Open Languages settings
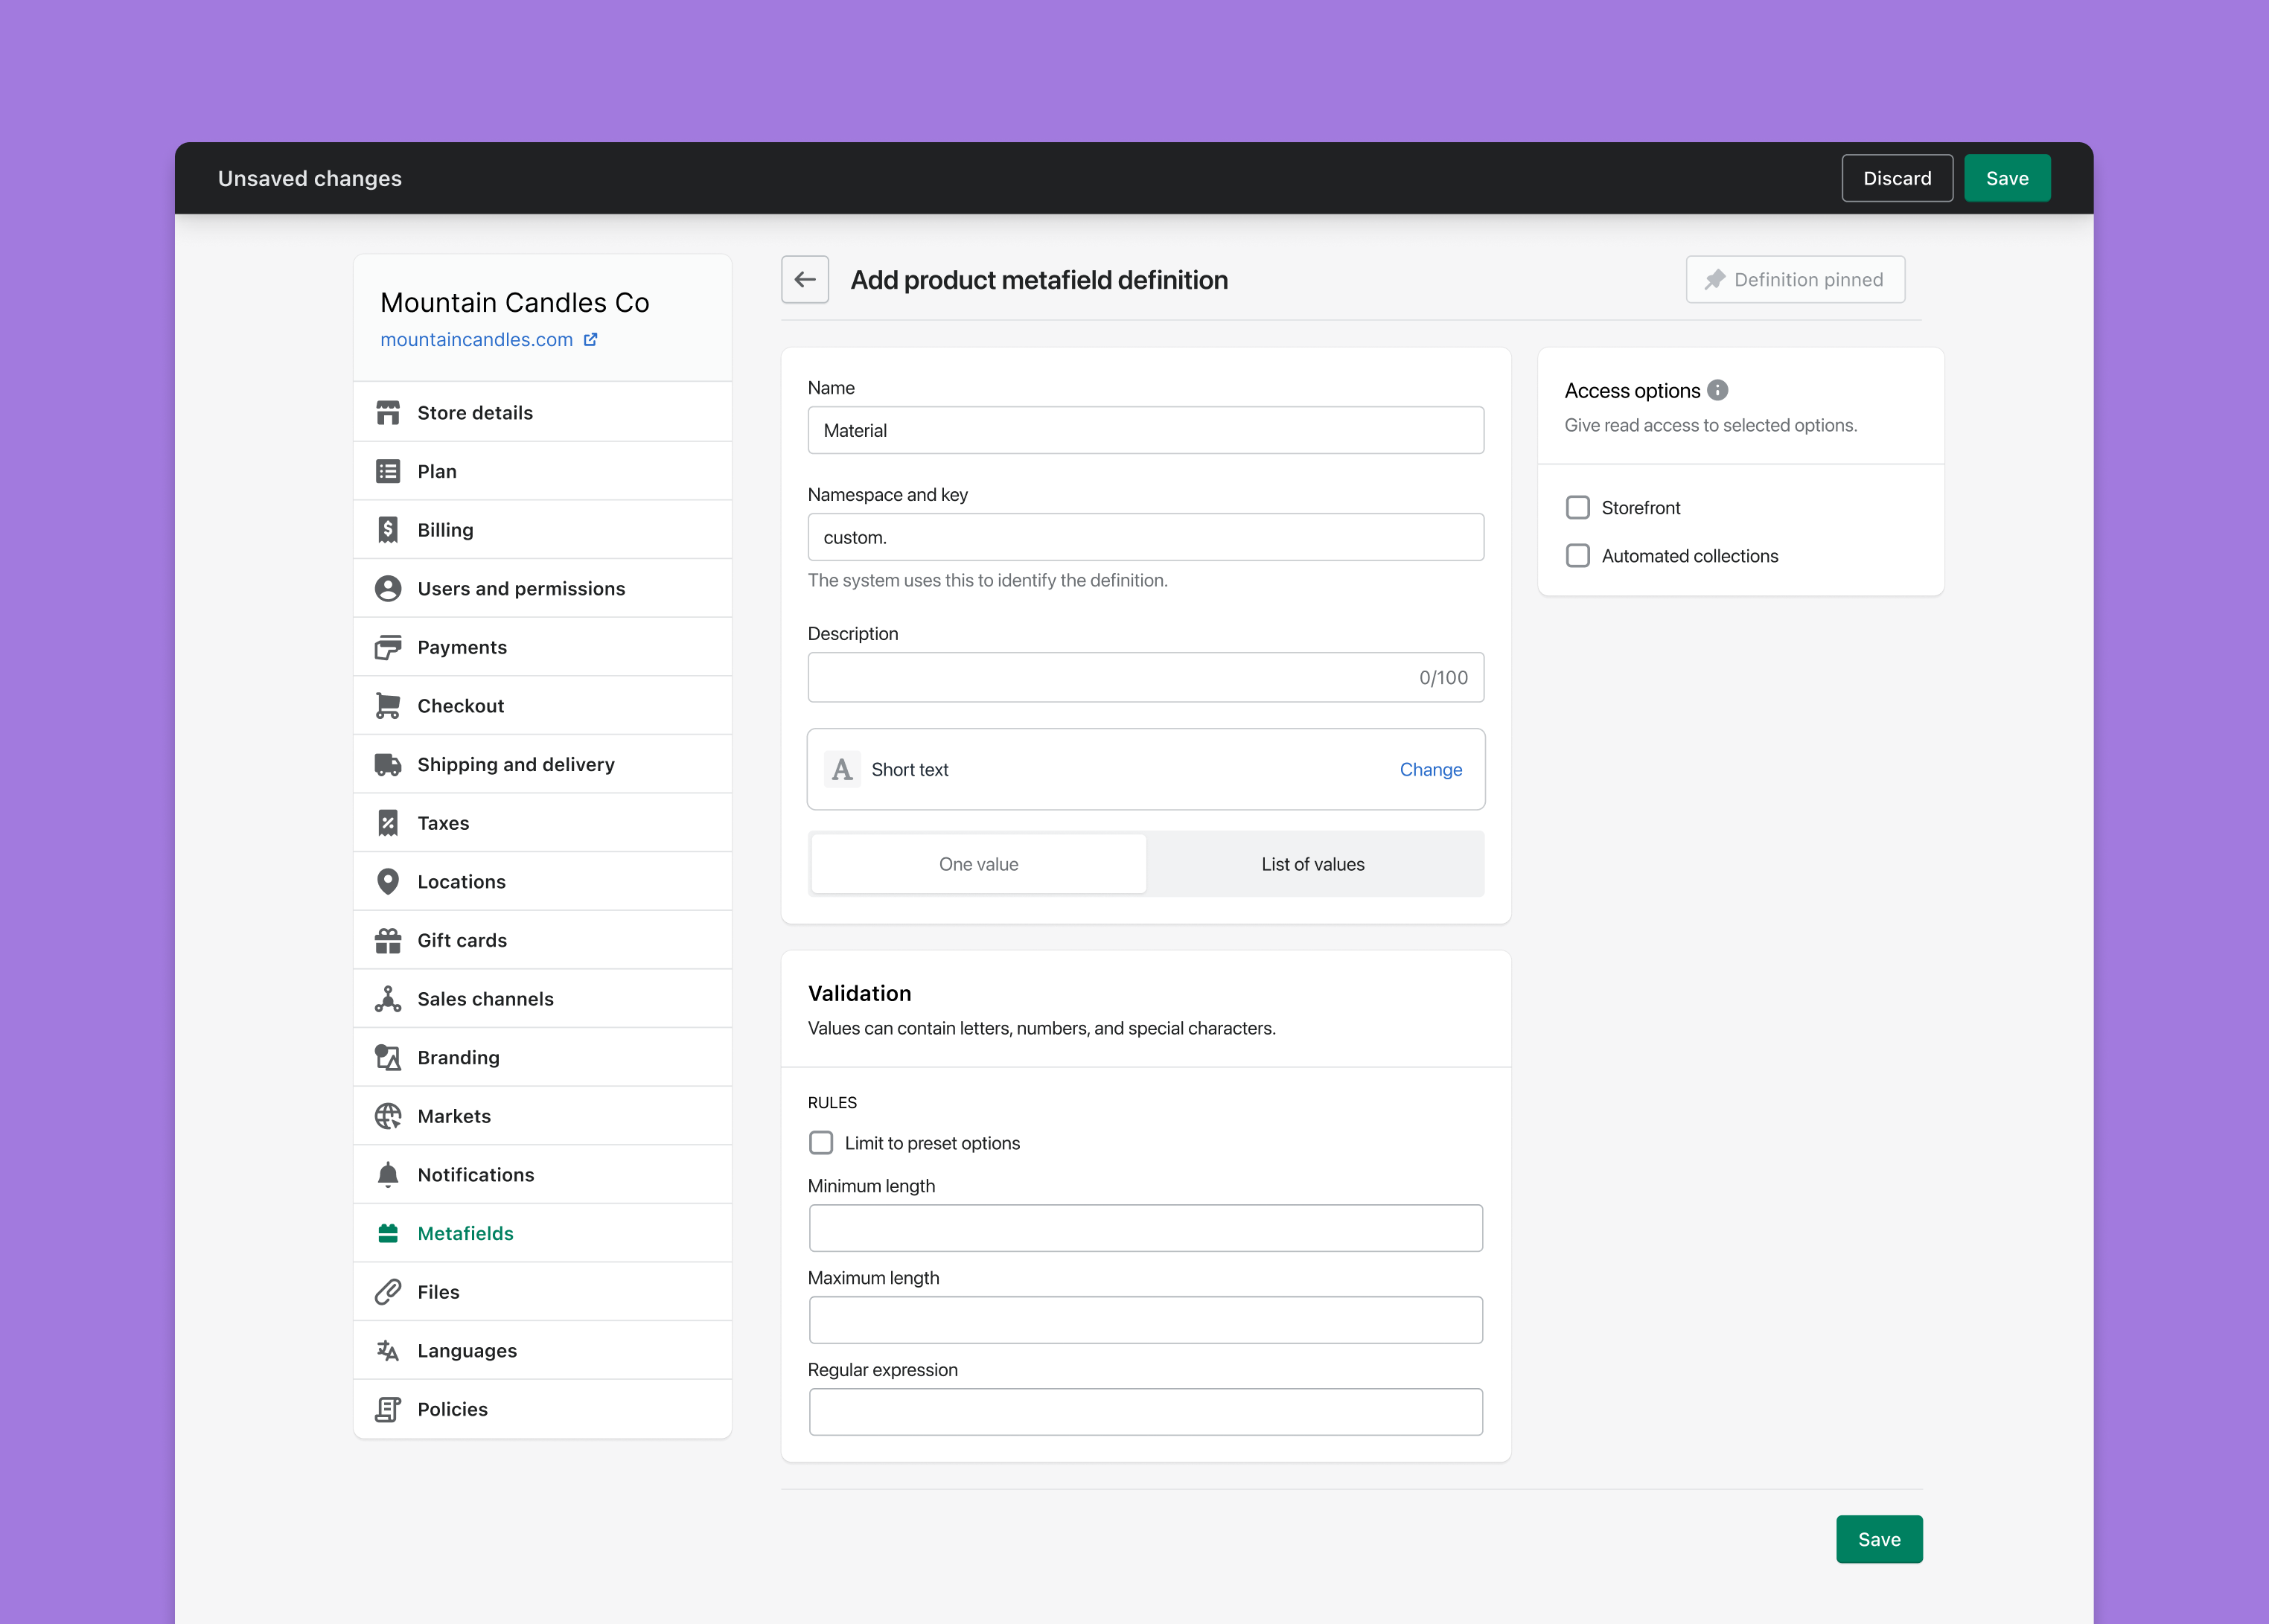The width and height of the screenshot is (2269, 1624). tap(543, 1351)
